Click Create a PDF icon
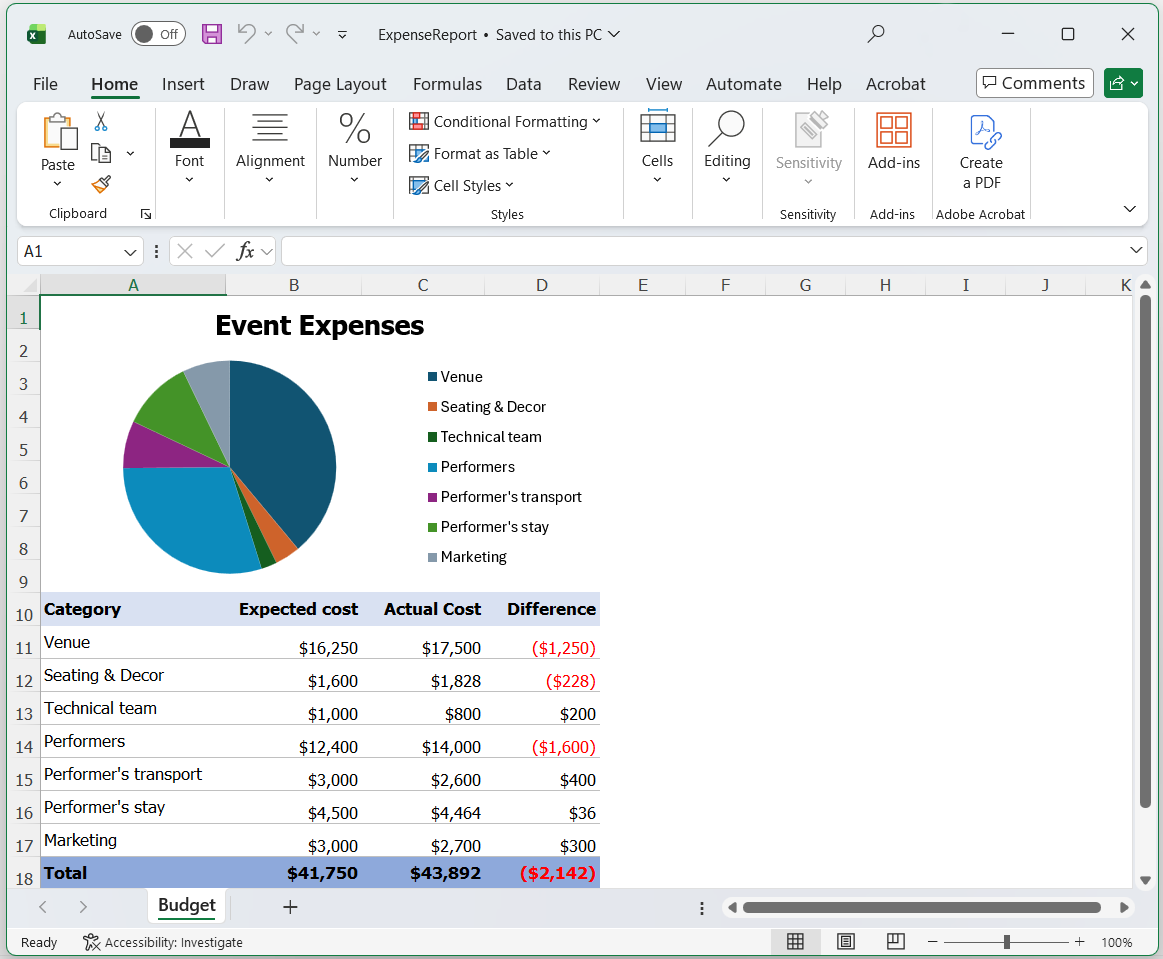Image resolution: width=1163 pixels, height=959 pixels. click(x=986, y=132)
